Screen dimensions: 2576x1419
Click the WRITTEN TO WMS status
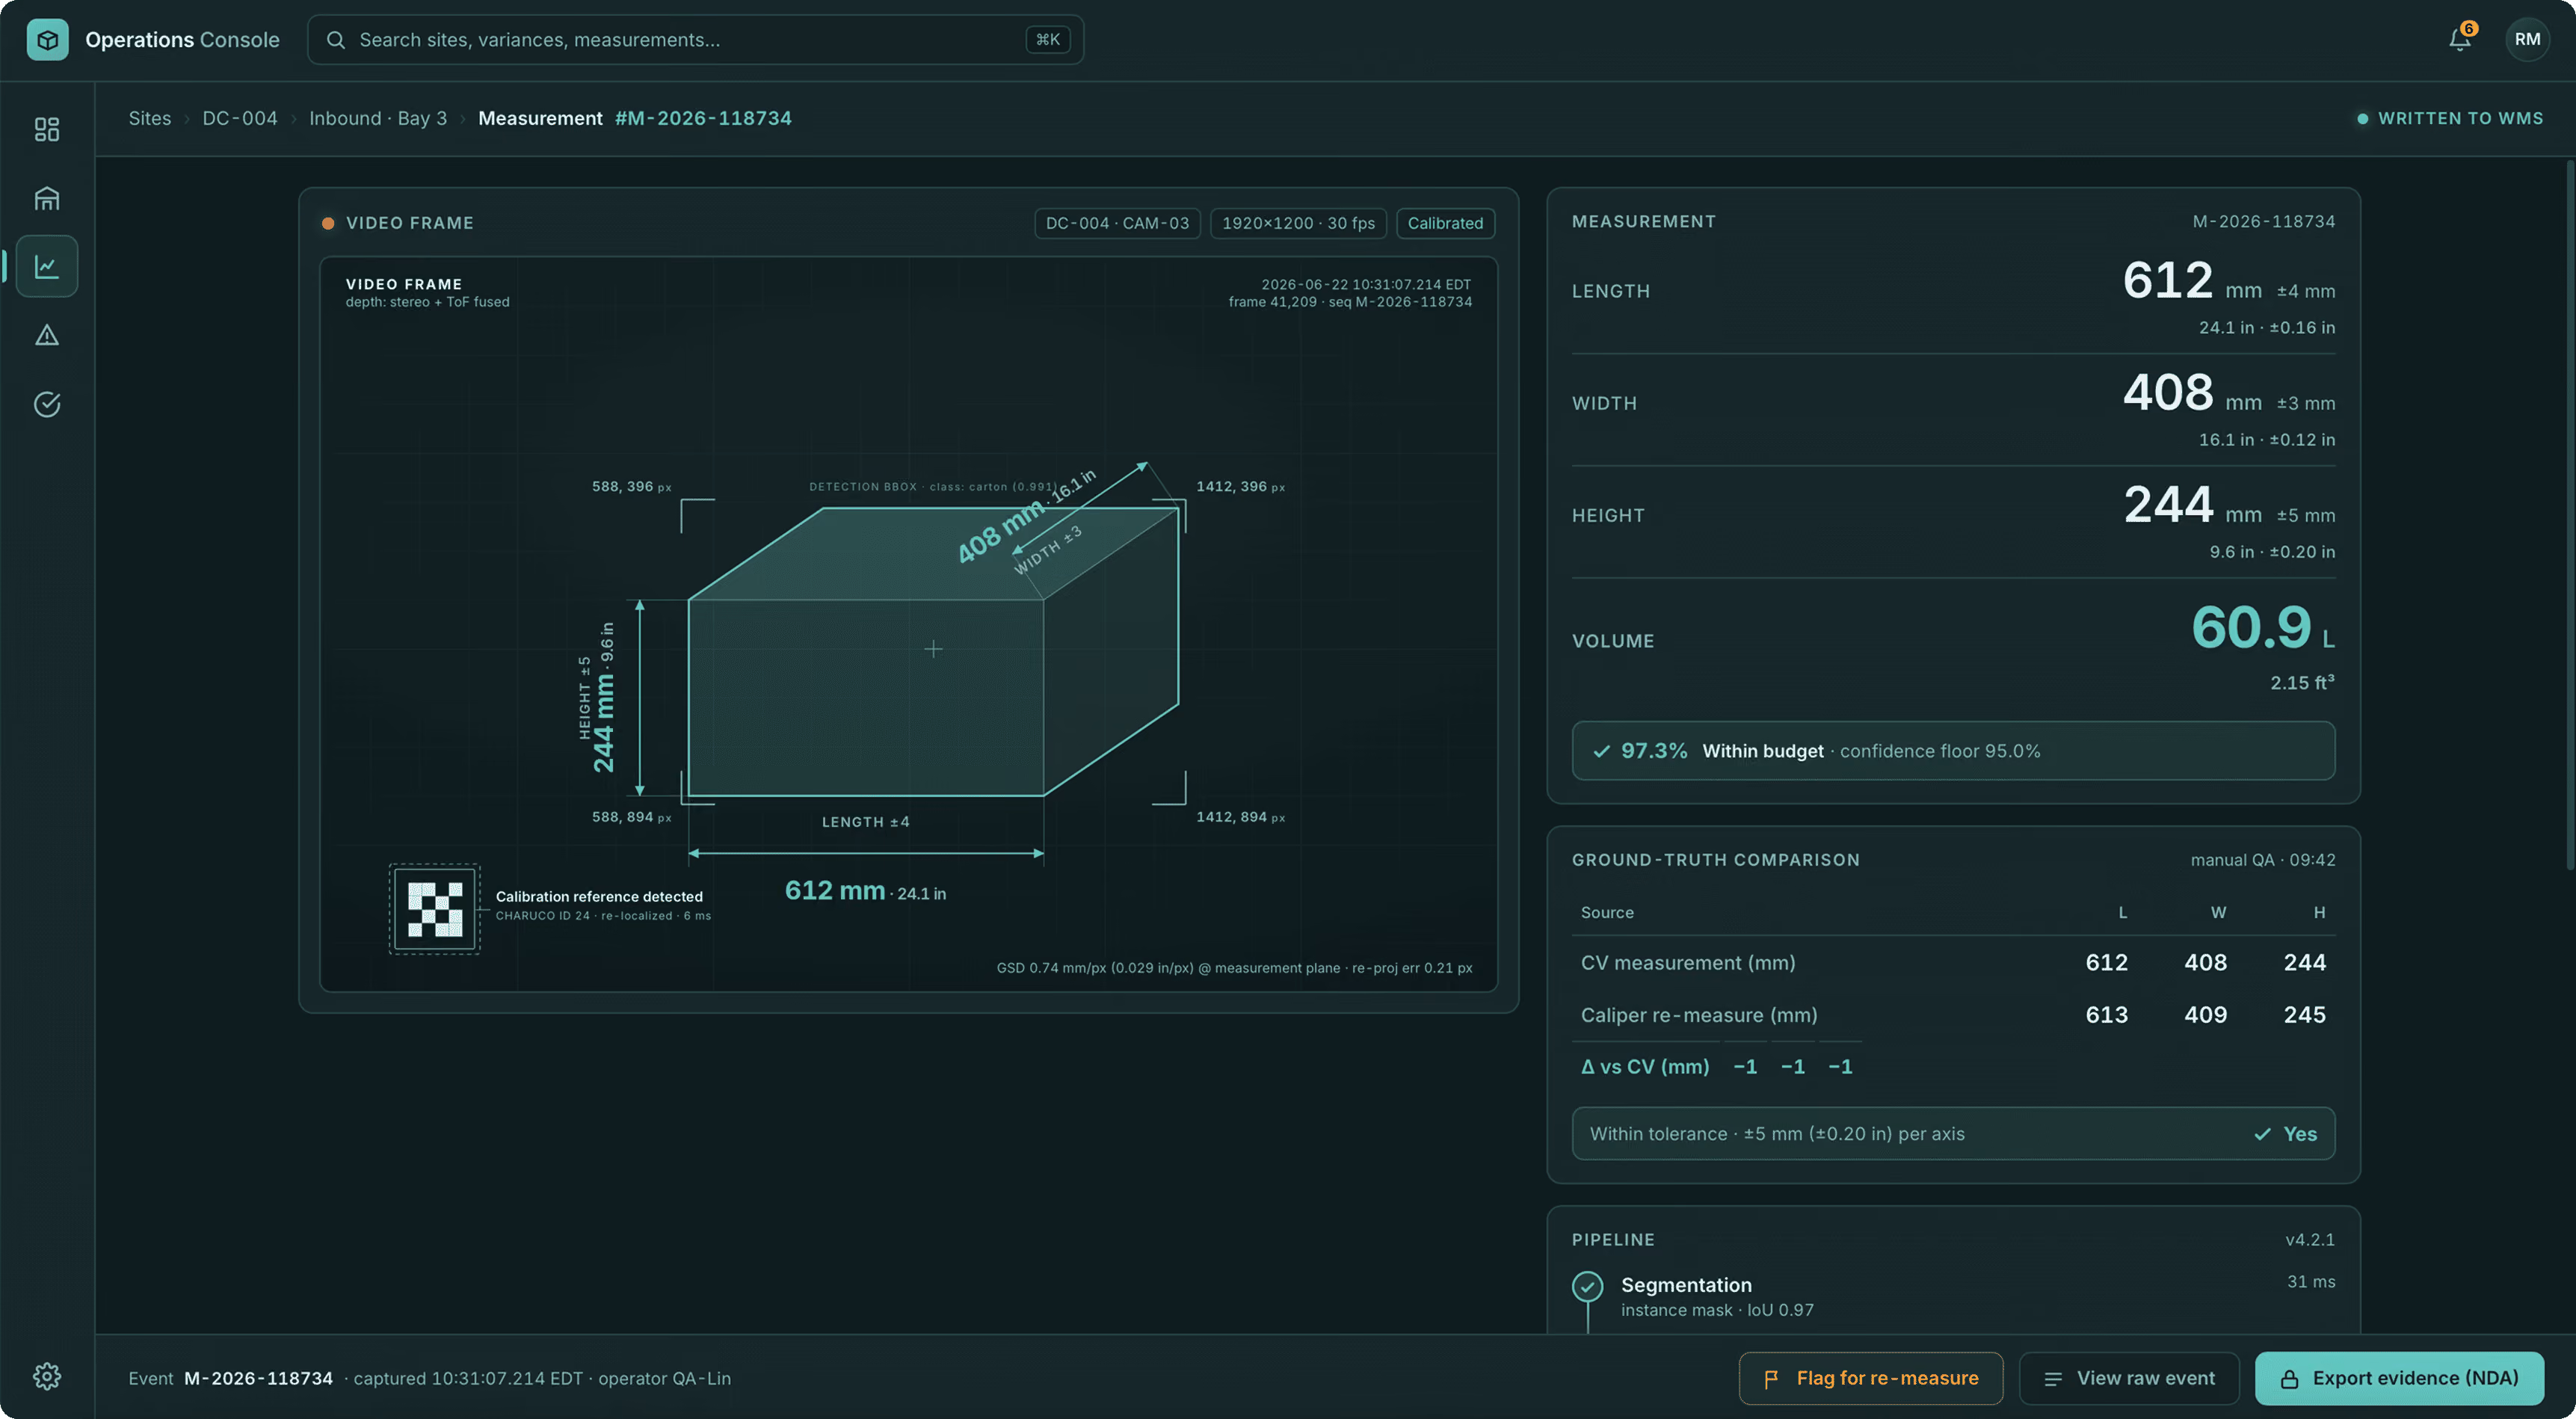2450,118
